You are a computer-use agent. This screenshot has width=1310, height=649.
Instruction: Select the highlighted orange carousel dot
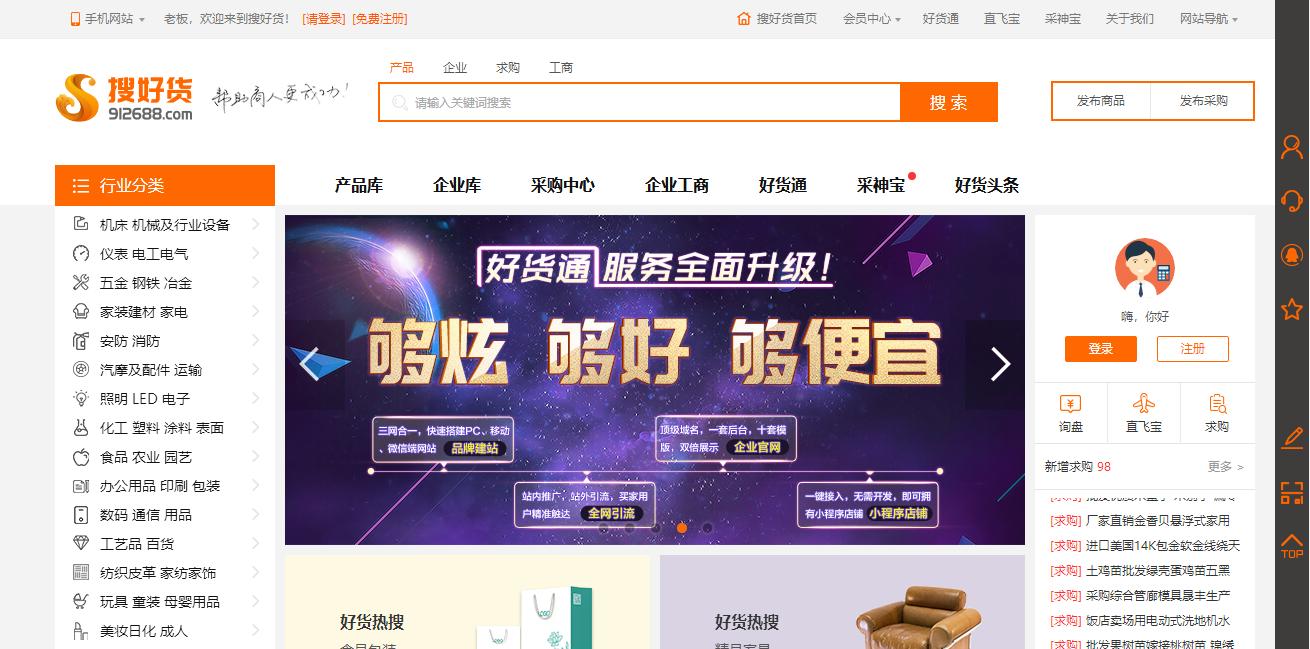click(x=681, y=527)
